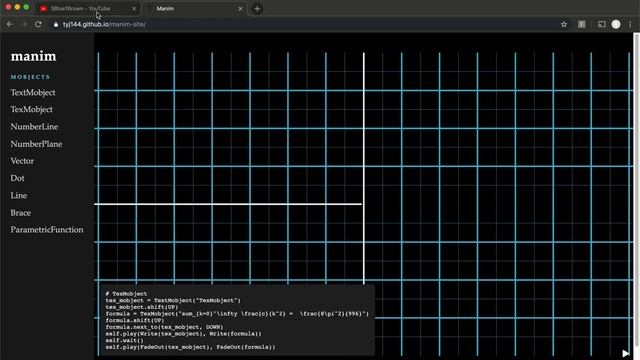Image resolution: width=640 pixels, height=360 pixels.
Task: Reload the manim-site page
Action: [x=38, y=24]
